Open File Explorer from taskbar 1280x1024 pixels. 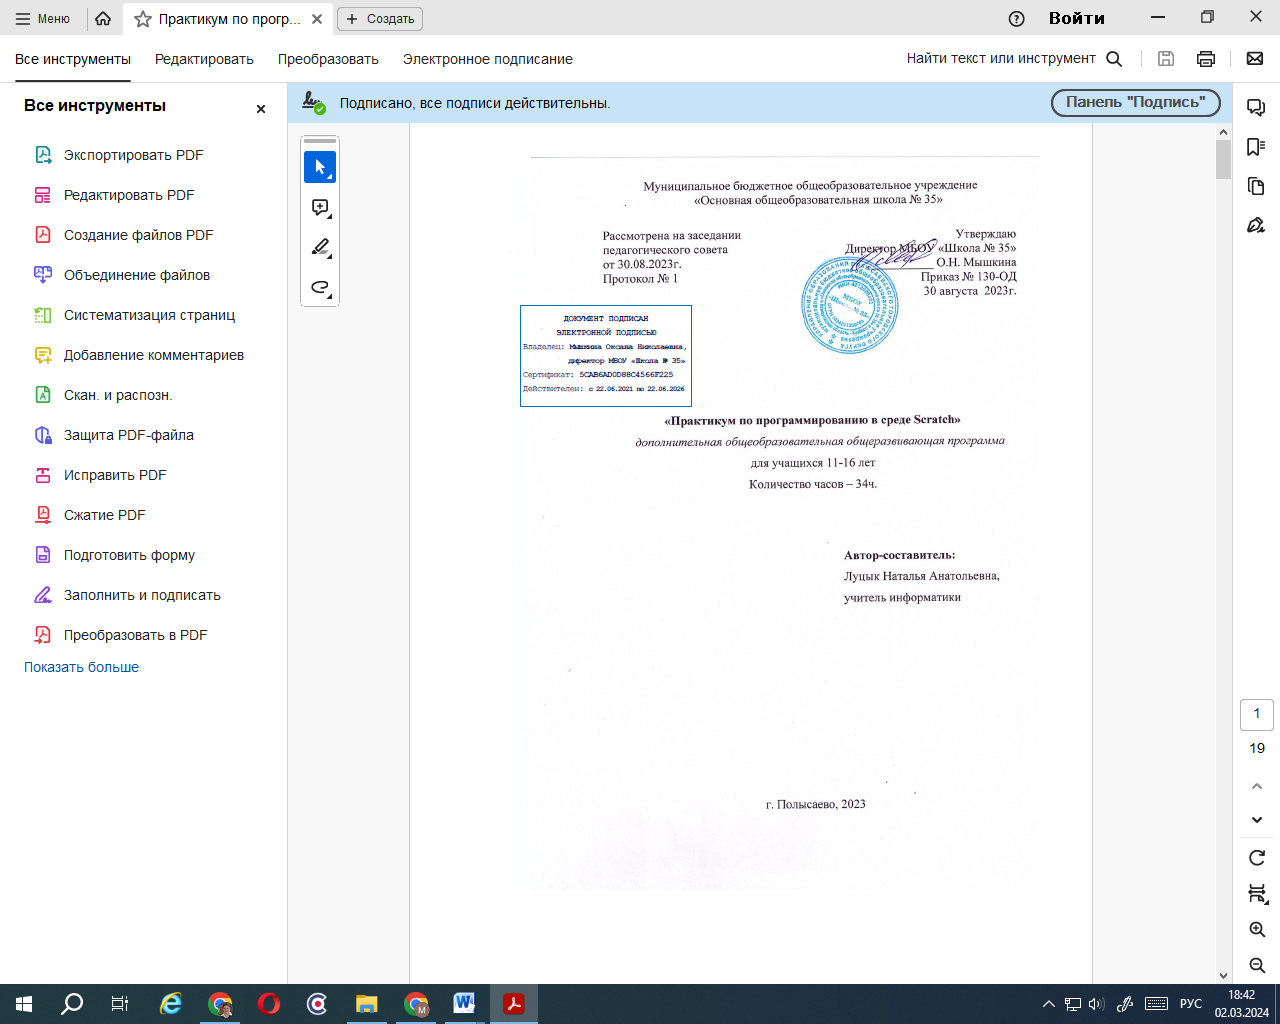click(367, 1004)
